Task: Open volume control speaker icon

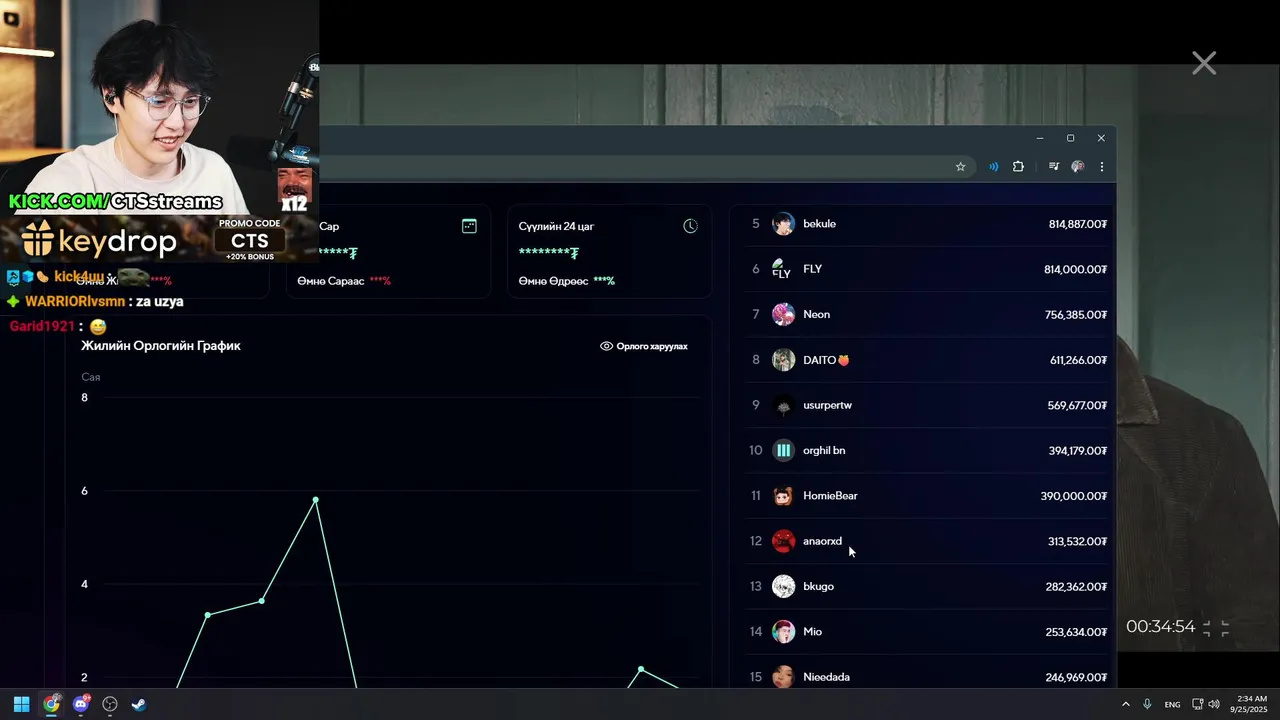Action: (x=1214, y=704)
